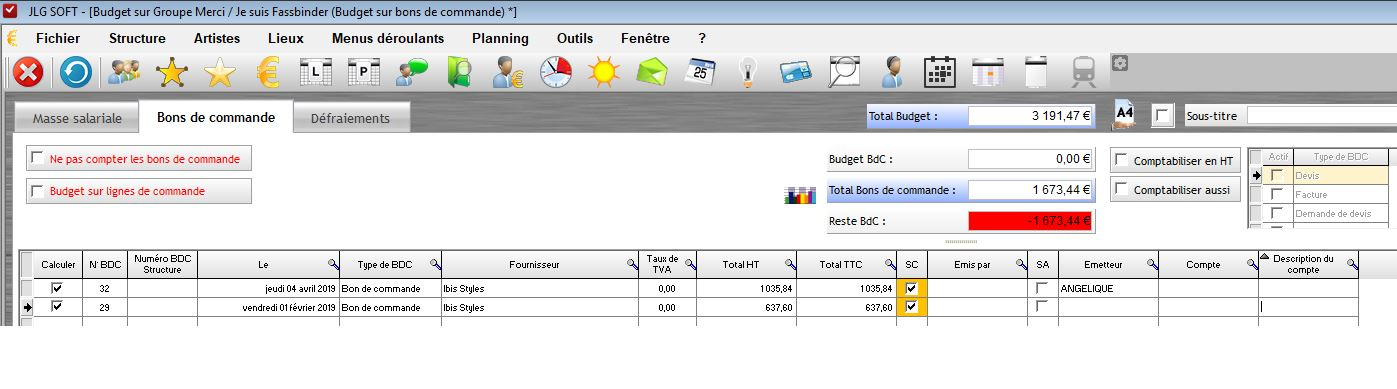Image resolution: width=1397 pixels, height=389 pixels.
Task: Click the green envelope icon
Action: point(652,72)
